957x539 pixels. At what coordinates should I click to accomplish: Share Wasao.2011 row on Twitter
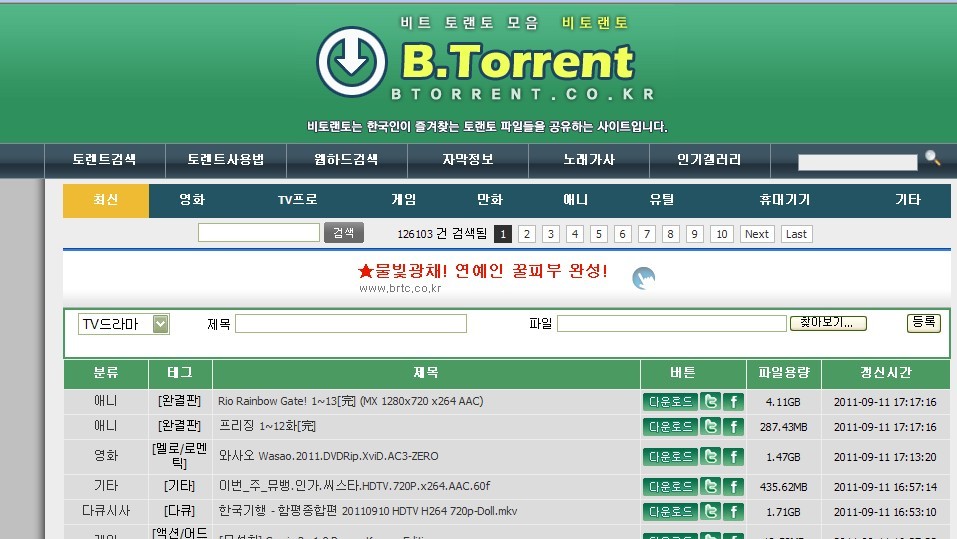(x=710, y=457)
